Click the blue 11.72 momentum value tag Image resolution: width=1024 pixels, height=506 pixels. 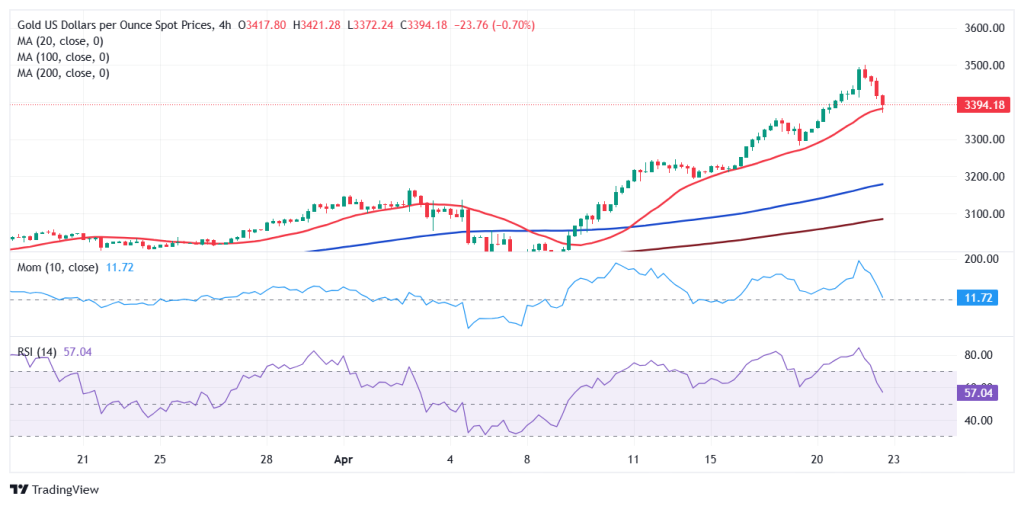coord(976,298)
